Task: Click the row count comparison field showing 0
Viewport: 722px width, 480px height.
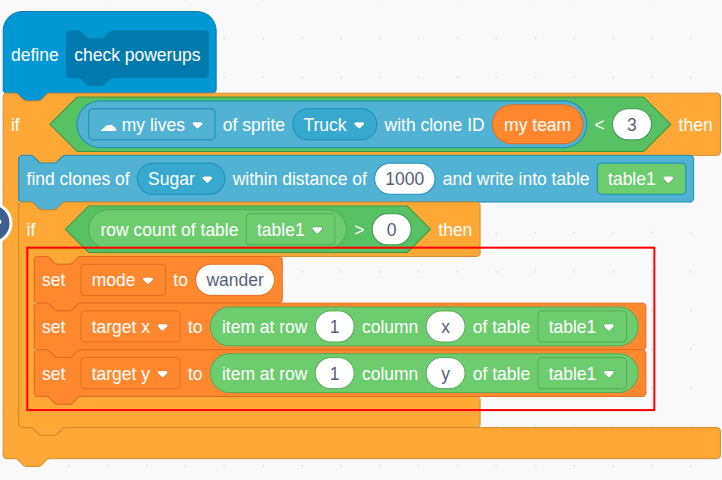Action: coord(391,229)
